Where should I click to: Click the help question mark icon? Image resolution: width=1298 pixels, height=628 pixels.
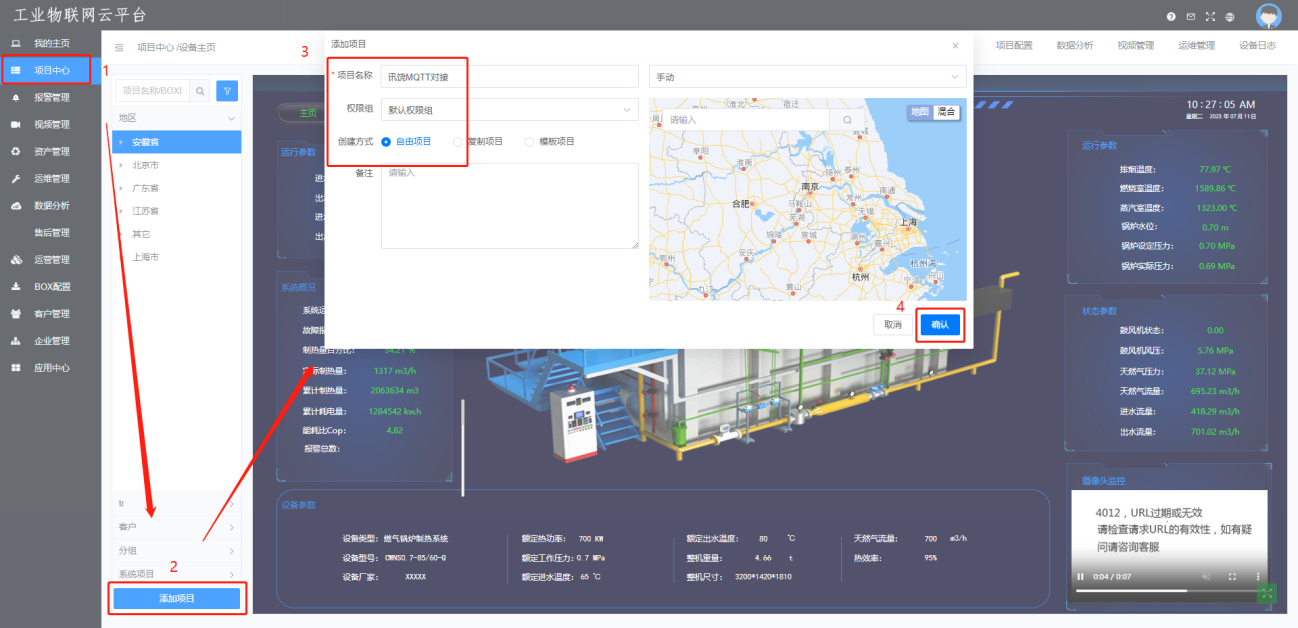point(1171,17)
